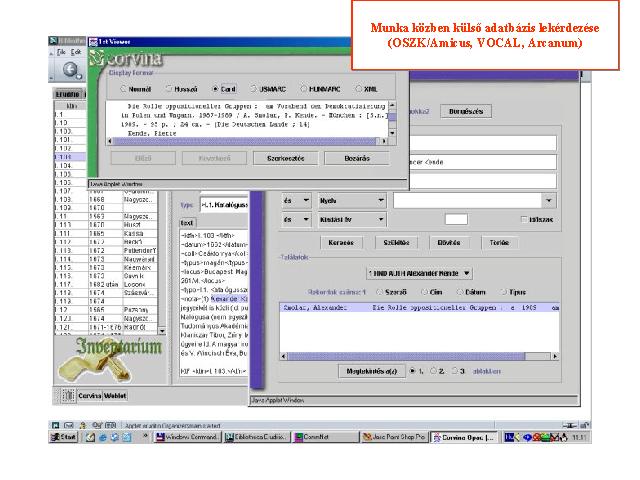The width and height of the screenshot is (640, 480).
Task: Open the File menu in browser window
Action: [x=61, y=52]
